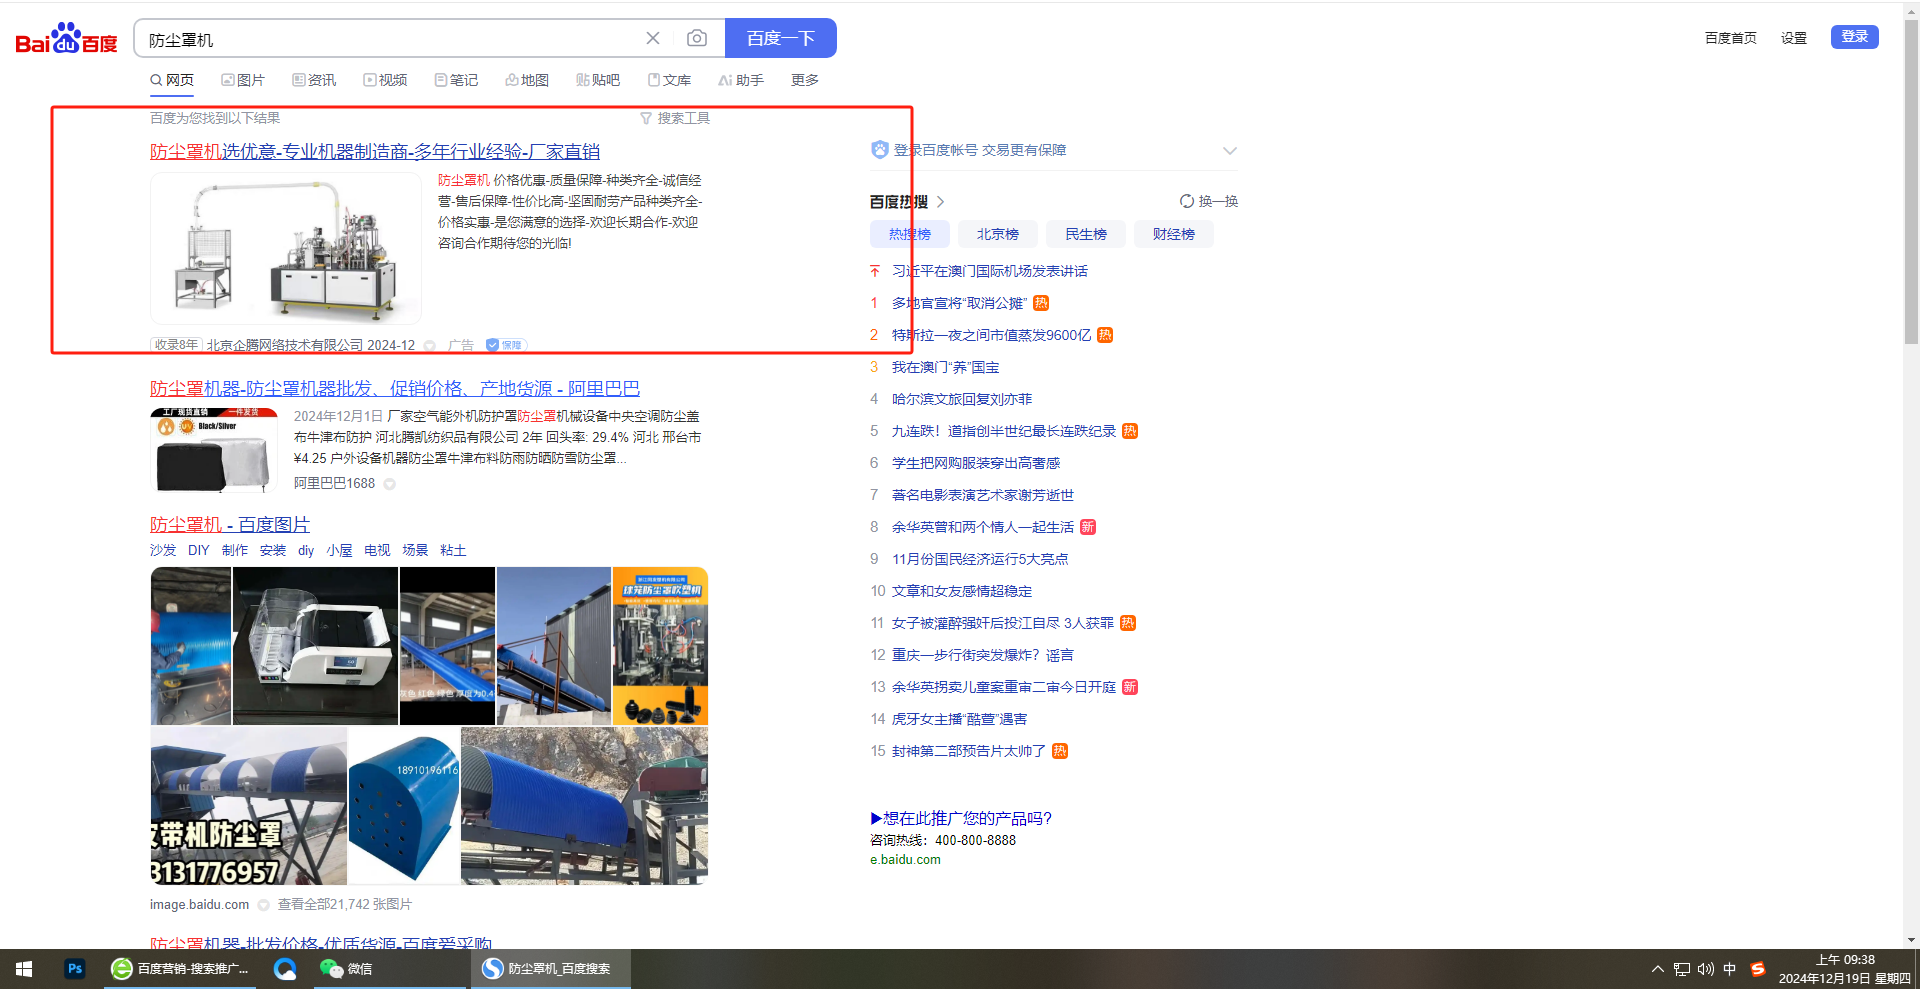1920x989 pixels.
Task: Select the 热搜榜 tab
Action: pyautogui.click(x=910, y=234)
